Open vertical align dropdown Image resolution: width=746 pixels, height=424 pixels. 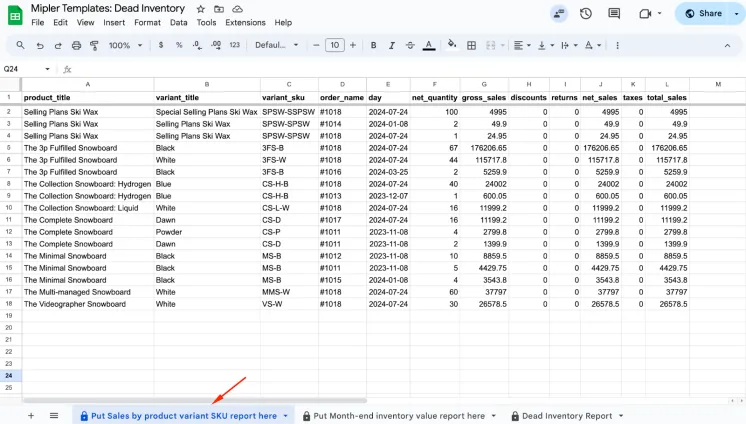tap(545, 45)
